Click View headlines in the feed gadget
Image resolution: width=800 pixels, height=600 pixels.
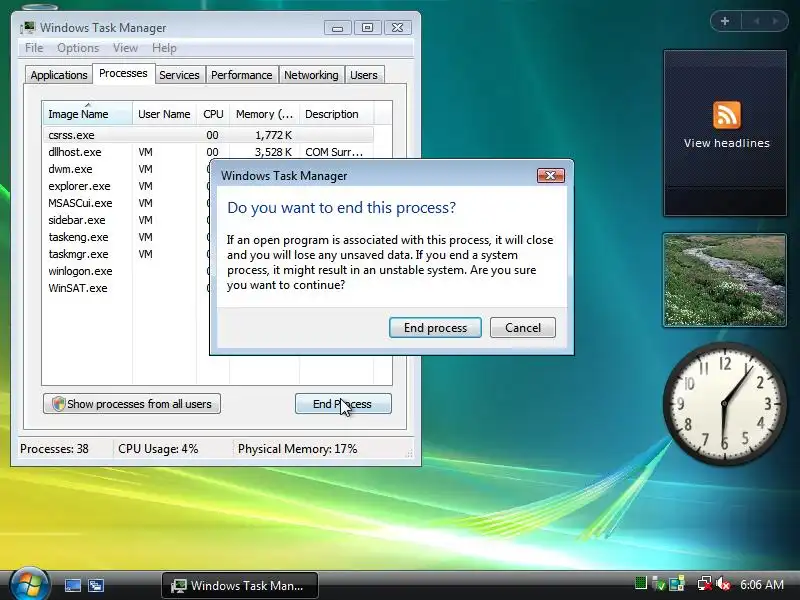(727, 143)
